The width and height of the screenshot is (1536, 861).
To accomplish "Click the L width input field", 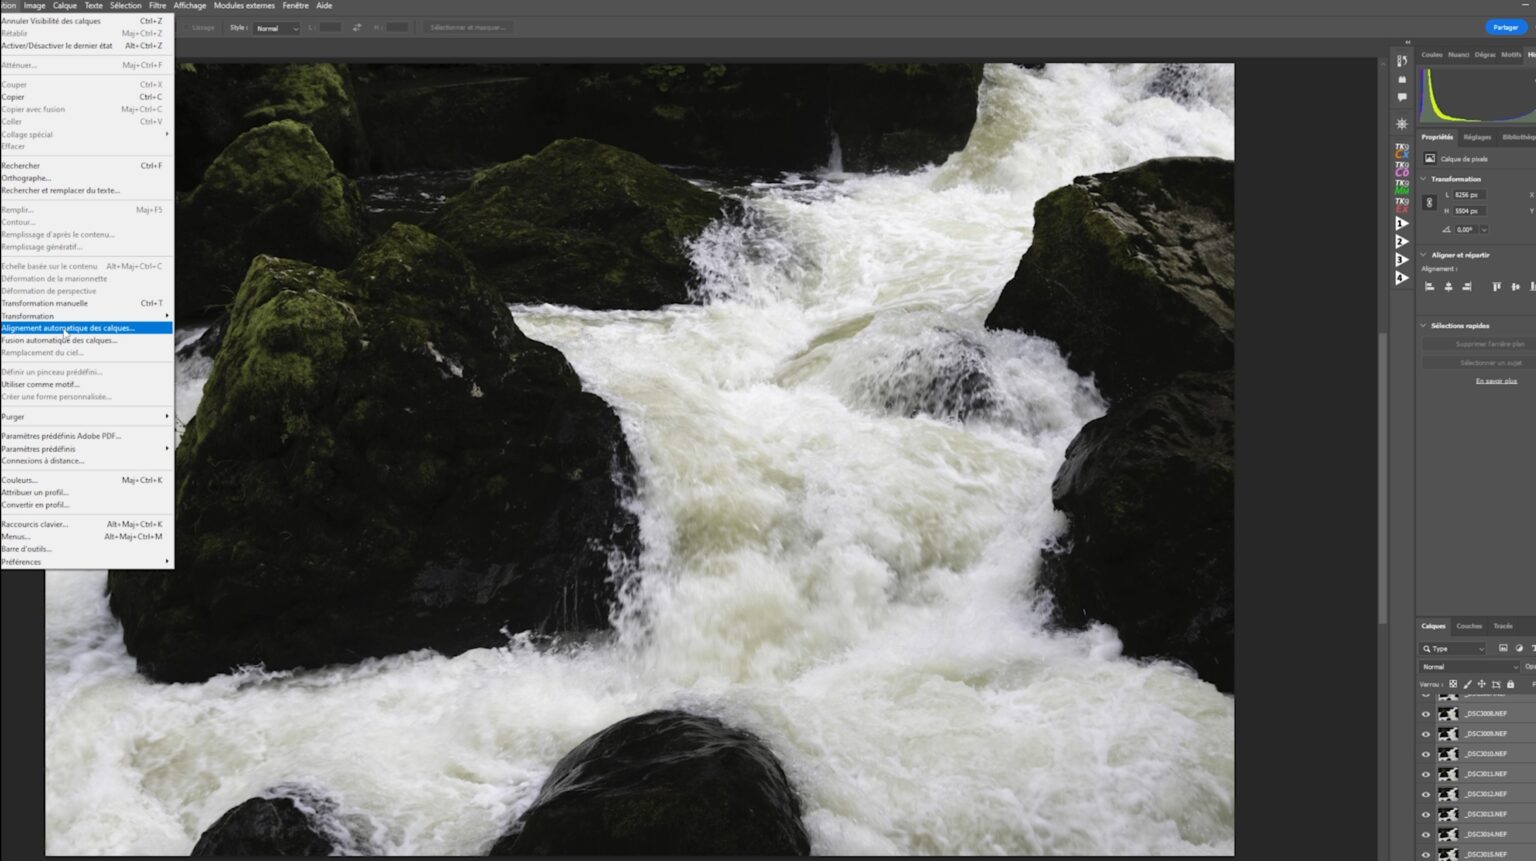I will (1469, 195).
